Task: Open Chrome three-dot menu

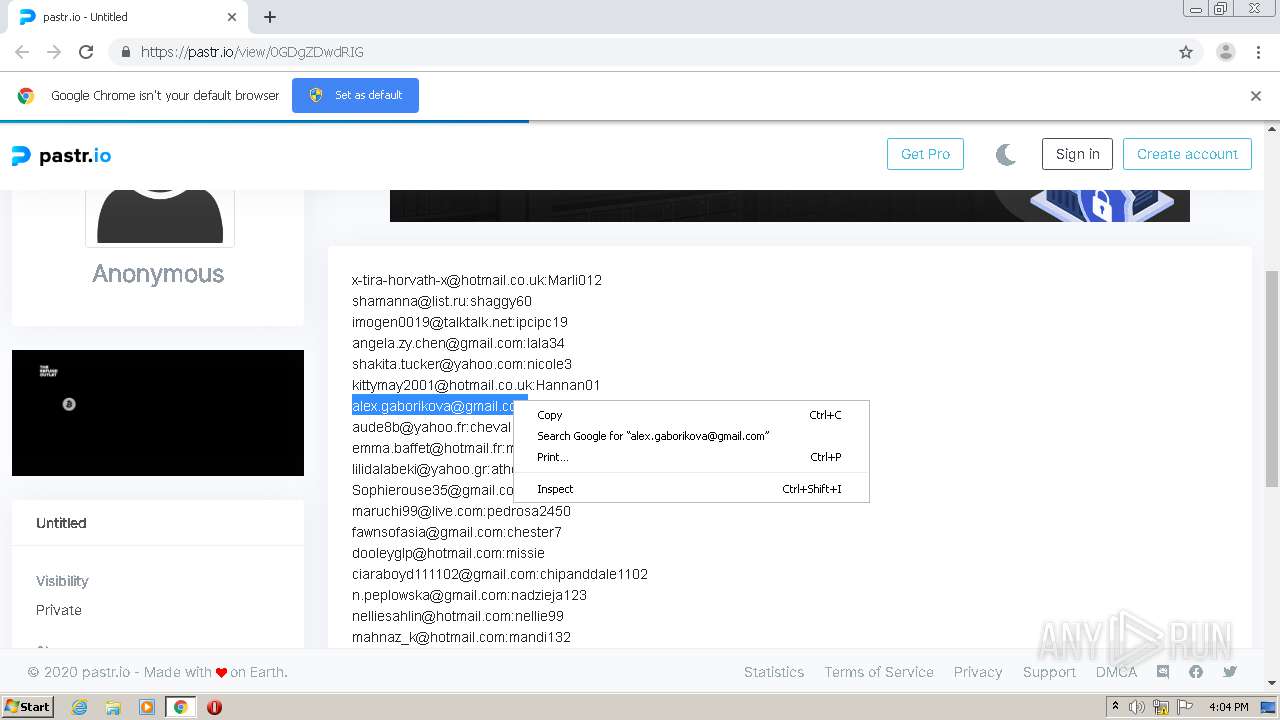Action: coord(1258,52)
